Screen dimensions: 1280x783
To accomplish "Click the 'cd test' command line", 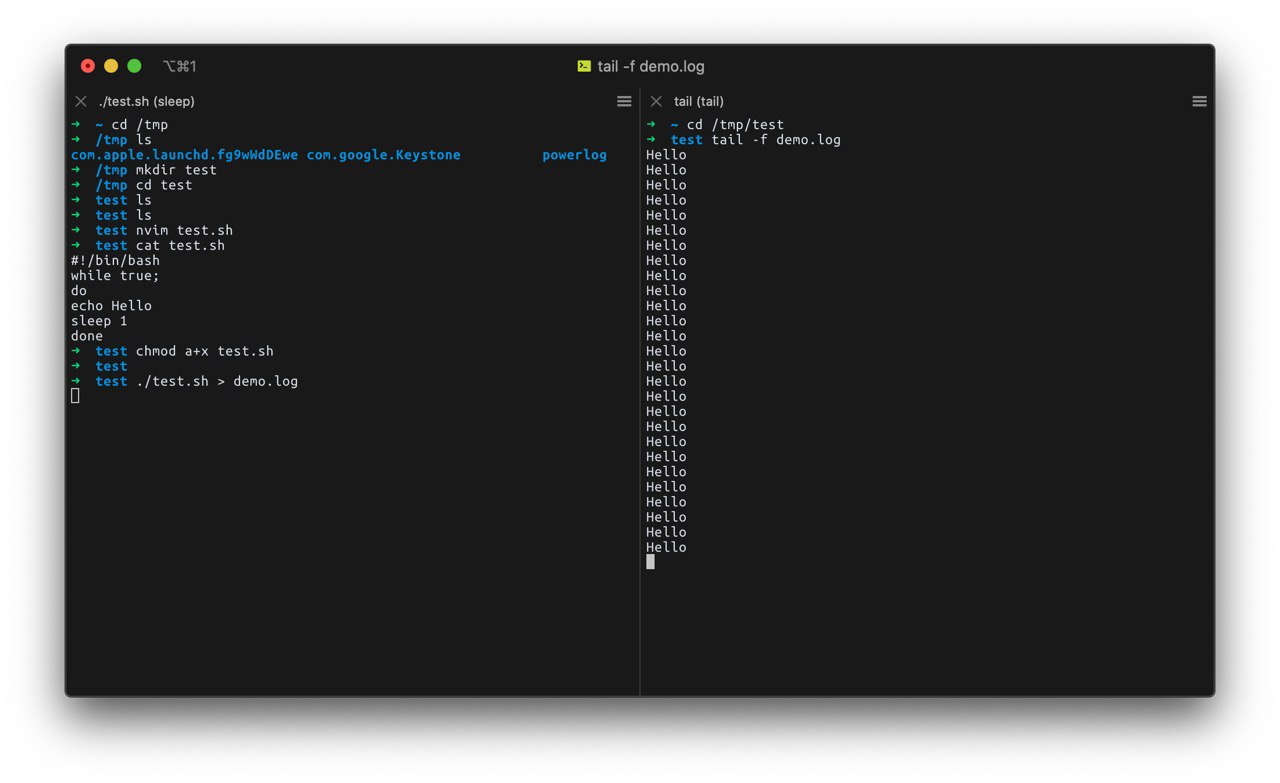I will coord(164,185).
